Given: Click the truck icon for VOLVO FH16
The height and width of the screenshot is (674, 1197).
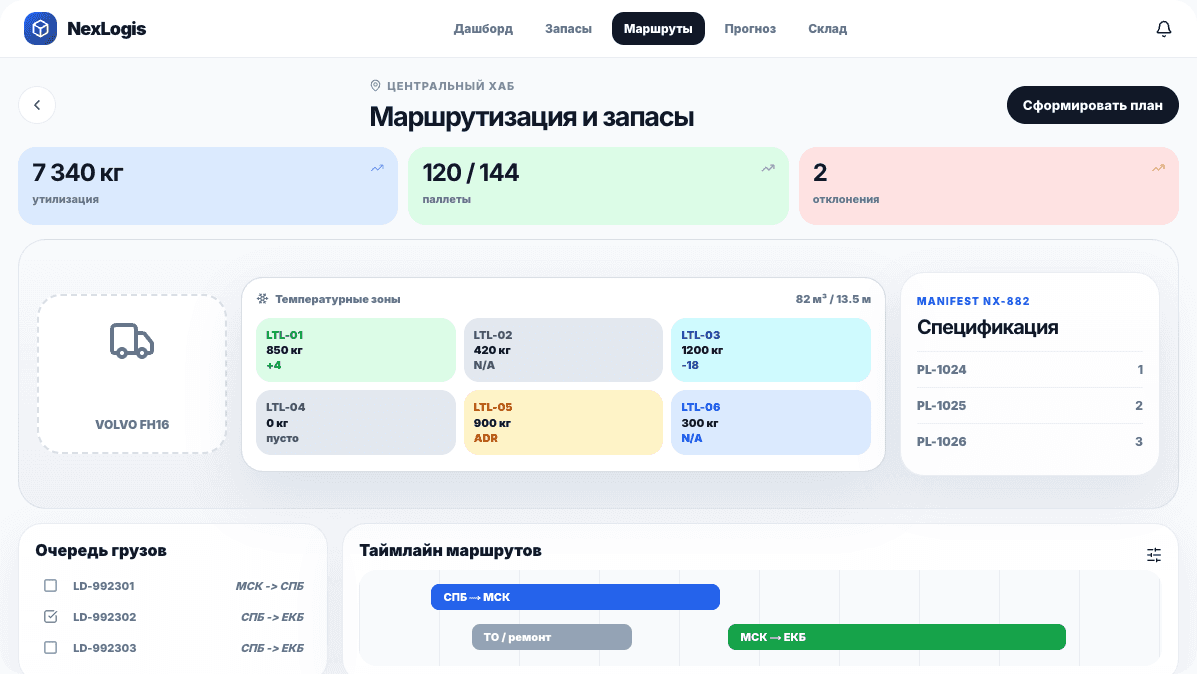Looking at the screenshot, I should coord(132,341).
